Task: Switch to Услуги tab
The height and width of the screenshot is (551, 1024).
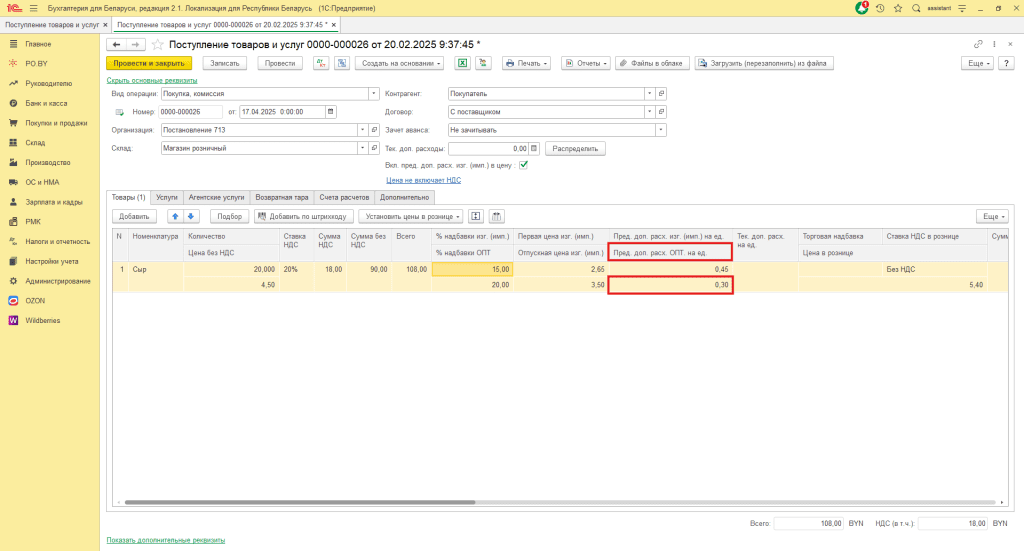Action: click(x=167, y=197)
